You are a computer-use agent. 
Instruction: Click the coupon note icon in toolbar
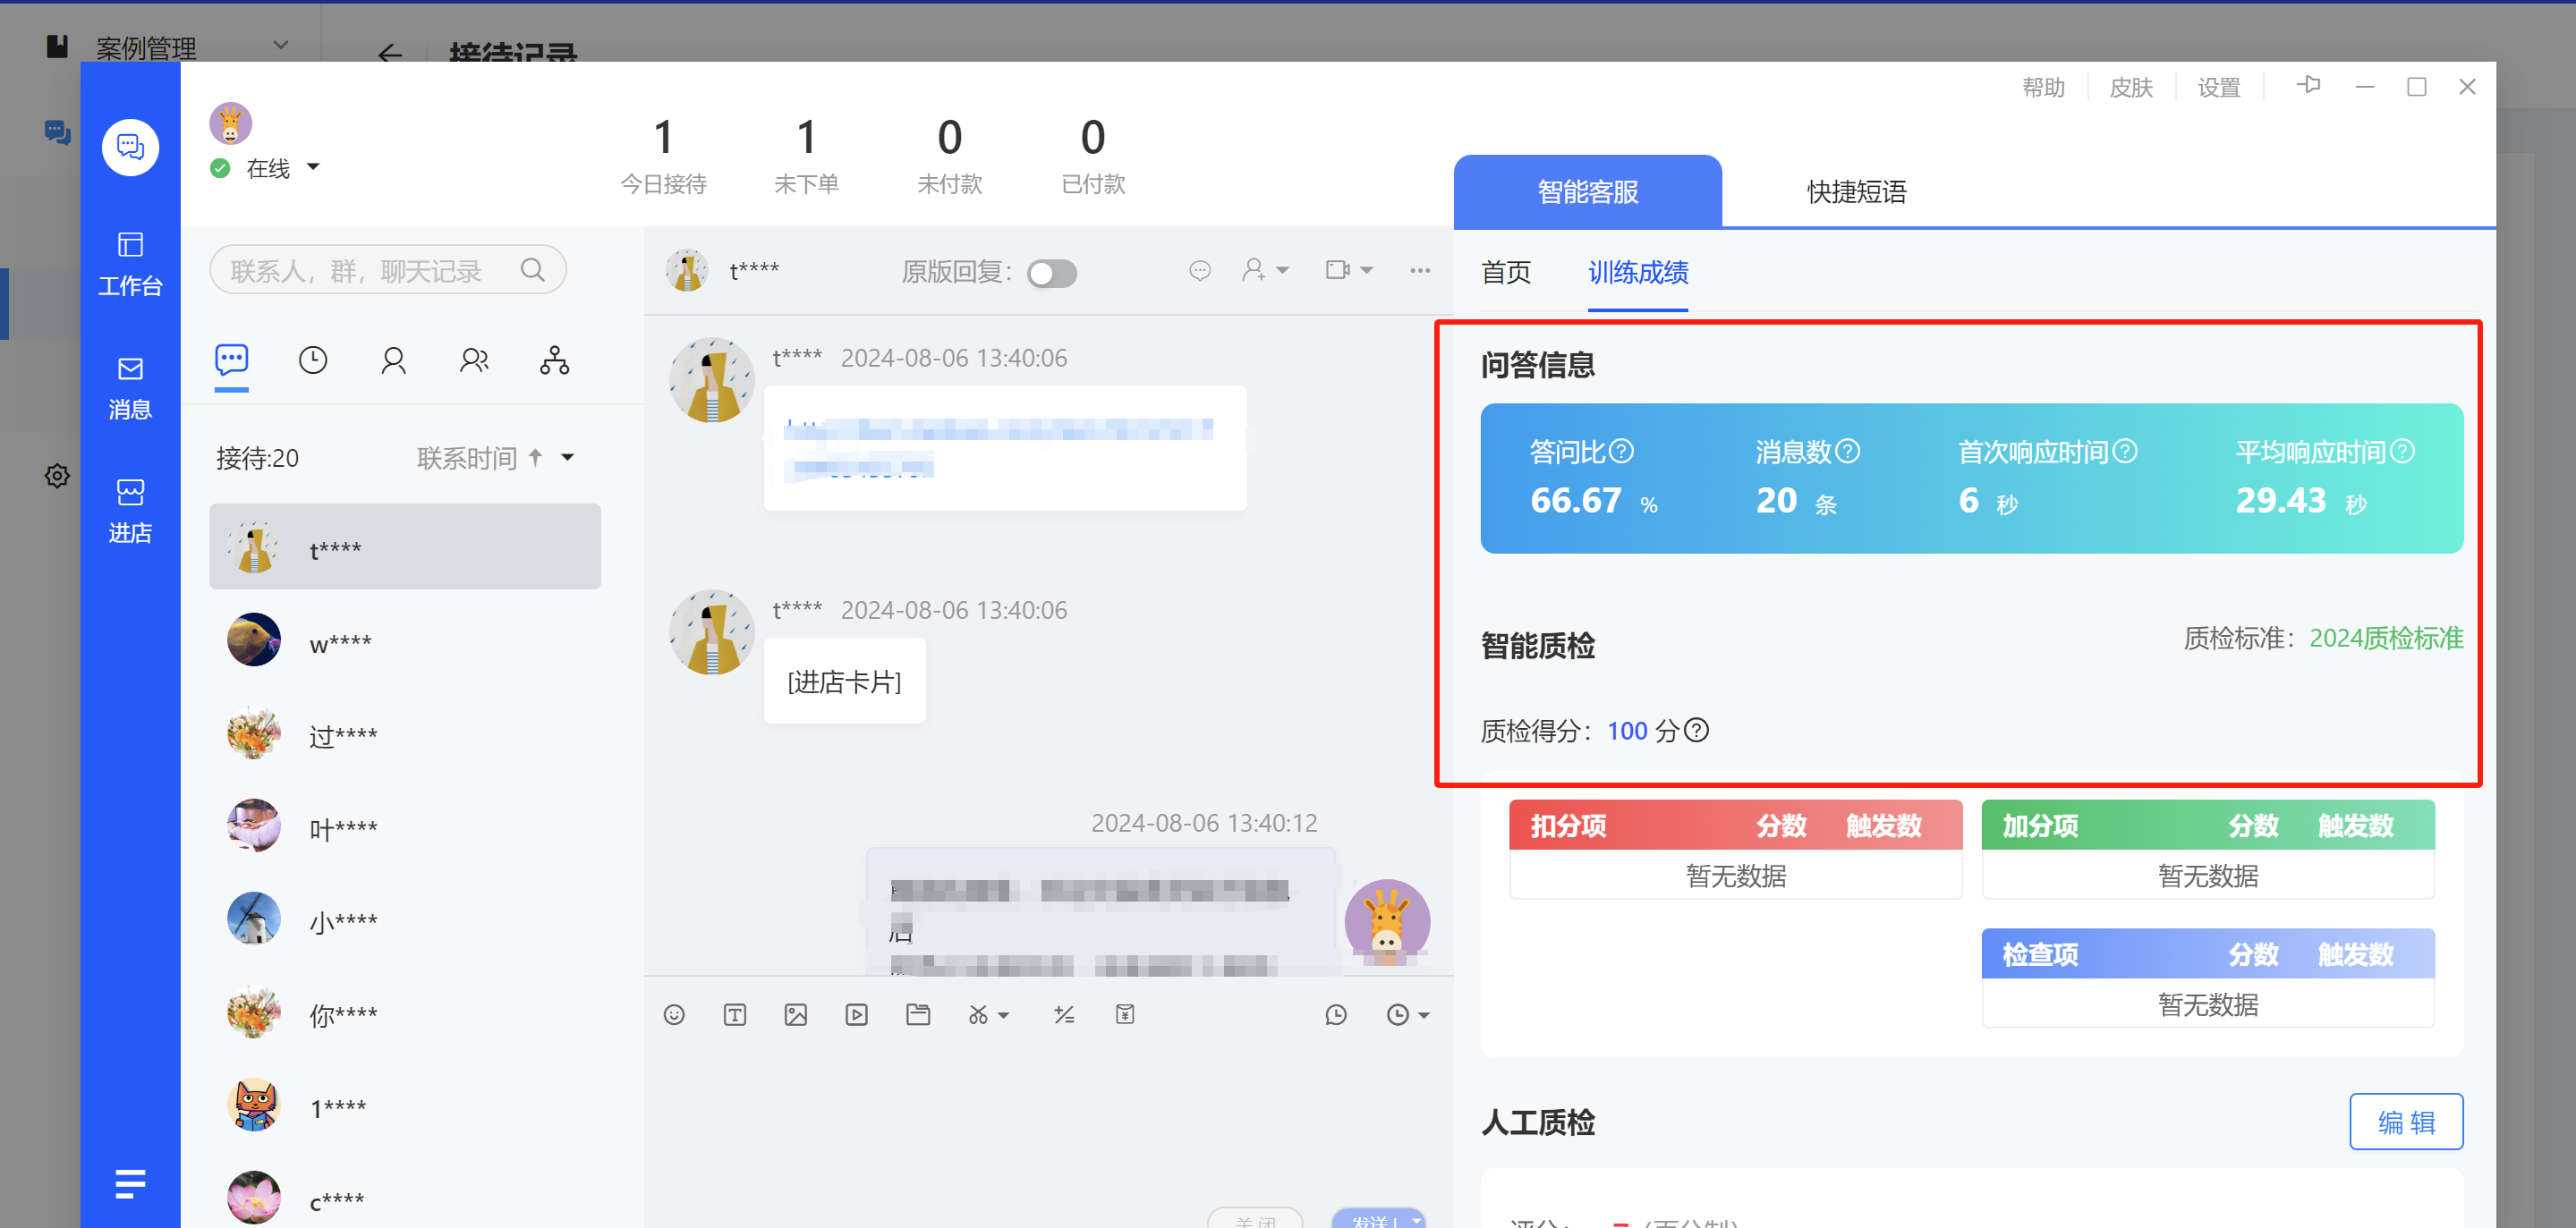coord(1125,1015)
